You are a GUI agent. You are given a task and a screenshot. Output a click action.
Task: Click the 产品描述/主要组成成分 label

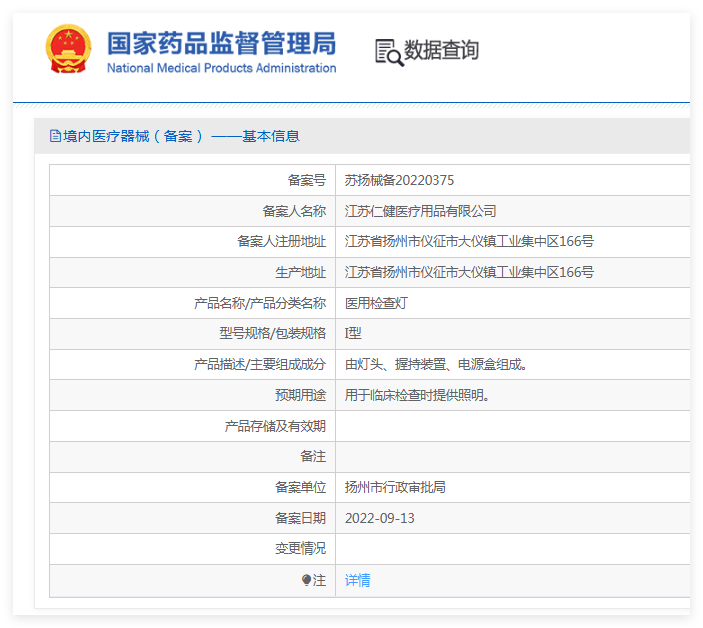[260, 364]
